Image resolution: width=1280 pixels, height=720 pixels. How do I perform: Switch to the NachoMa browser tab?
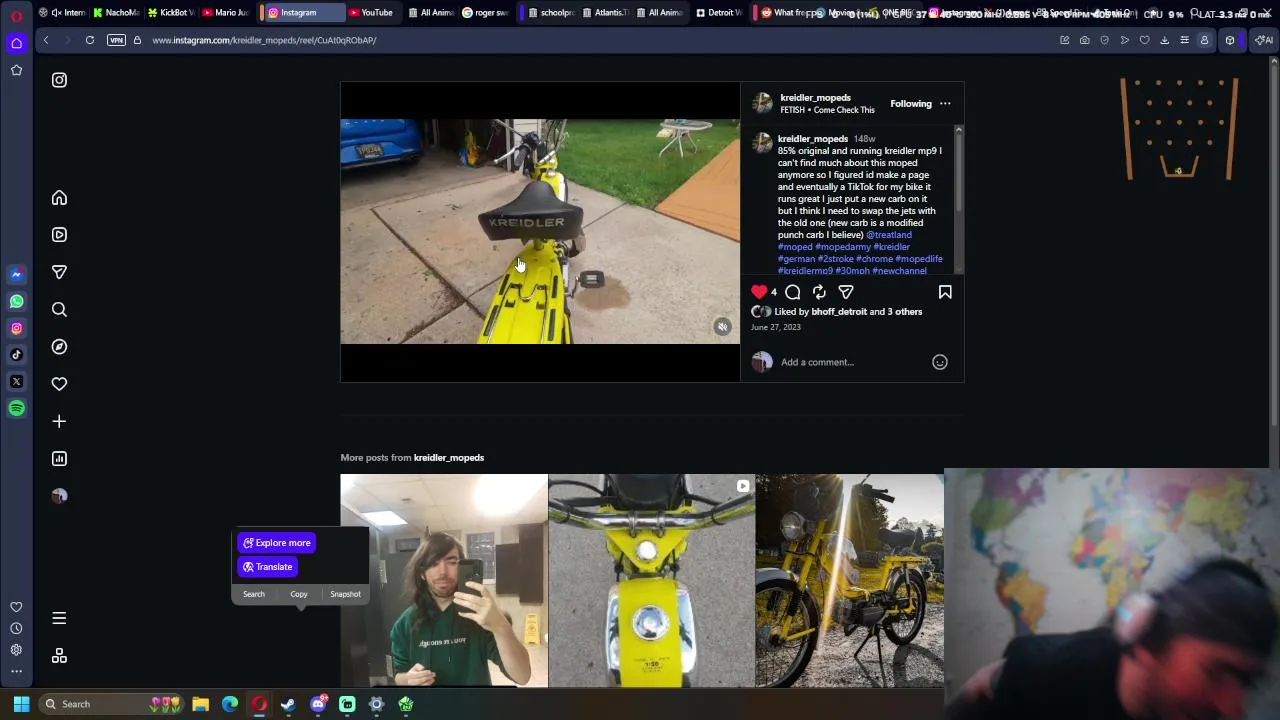point(116,13)
